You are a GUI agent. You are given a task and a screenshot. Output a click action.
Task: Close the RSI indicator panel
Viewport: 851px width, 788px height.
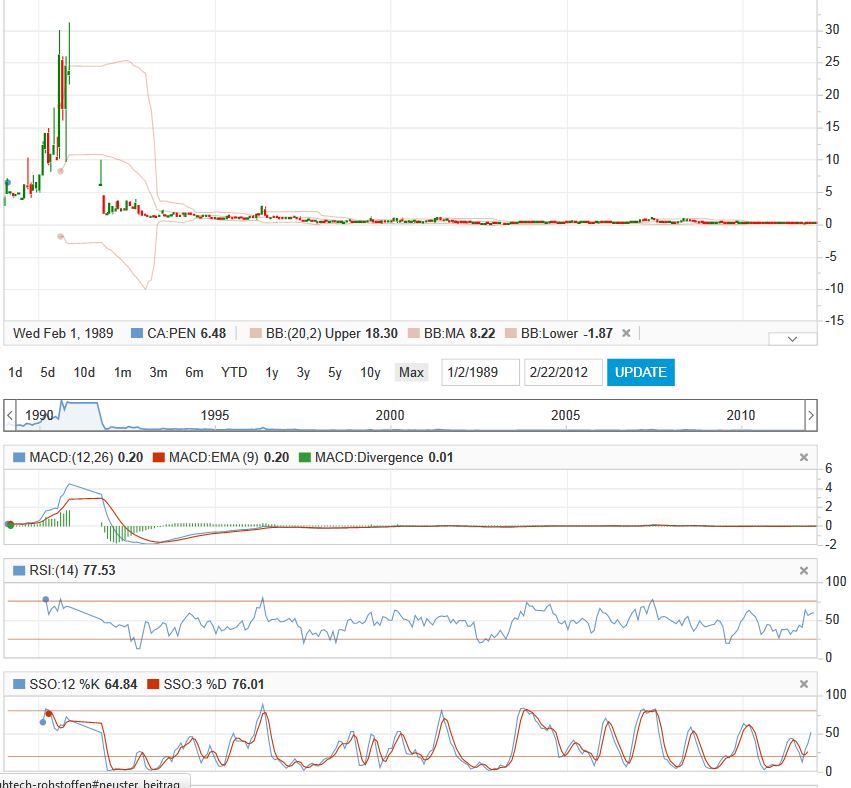coord(803,571)
